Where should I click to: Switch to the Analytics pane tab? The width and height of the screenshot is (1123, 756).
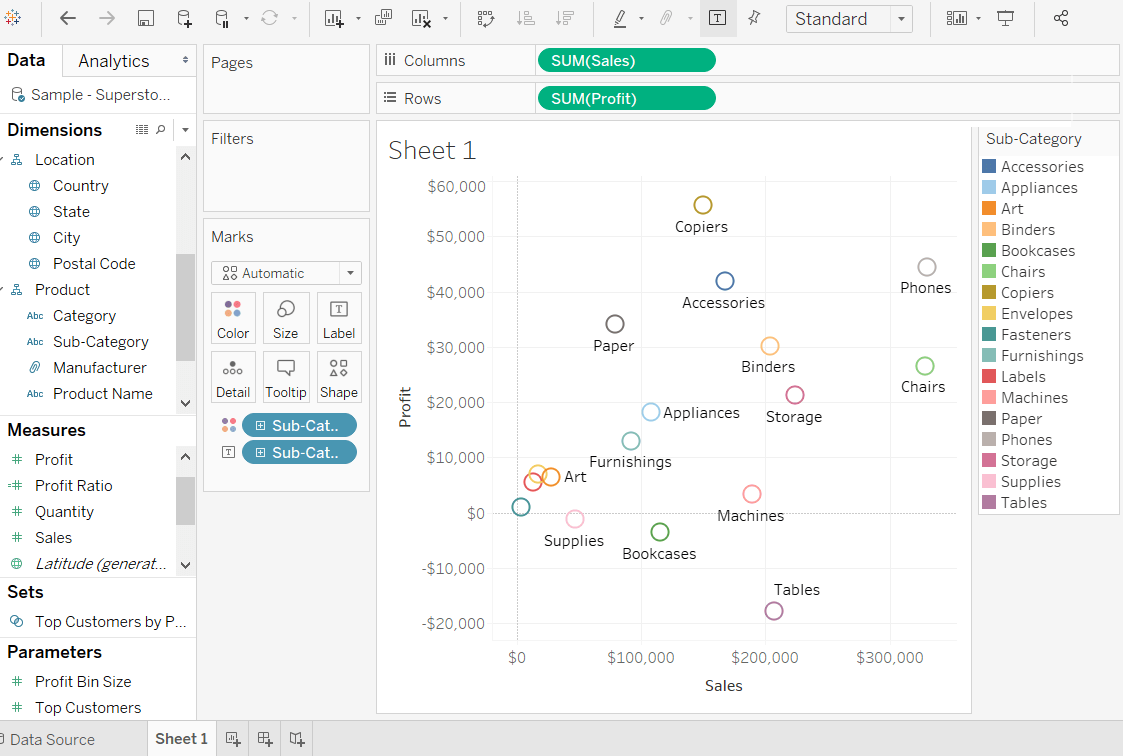(x=114, y=61)
